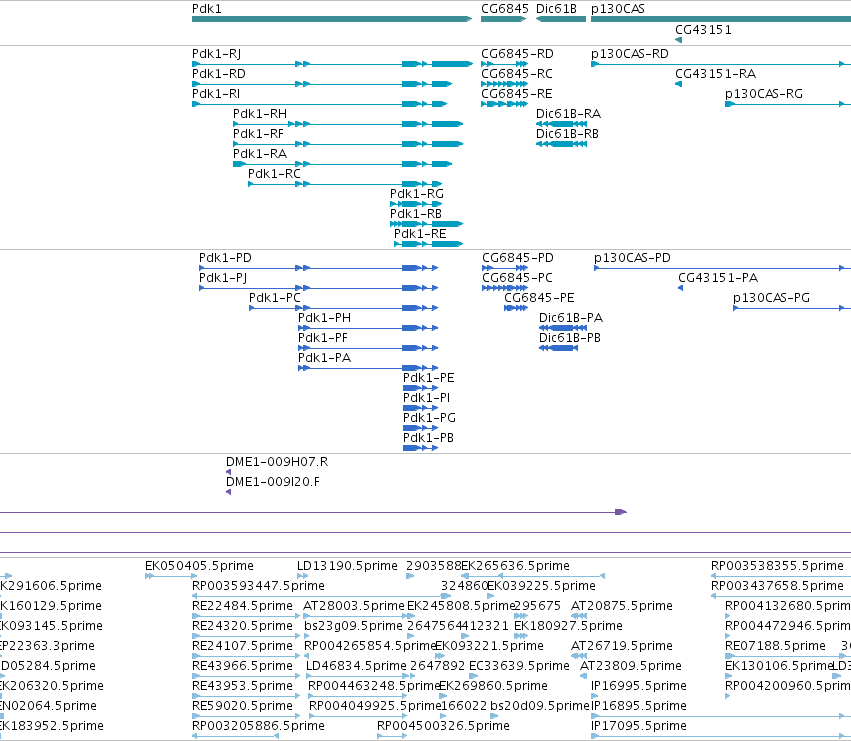
Task: Click transcript p130CAS-RD
Action: tap(721, 64)
